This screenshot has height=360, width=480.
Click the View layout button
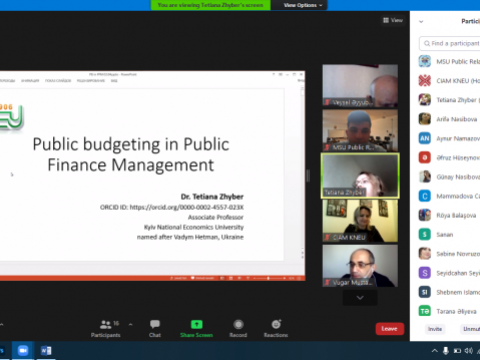point(393,20)
